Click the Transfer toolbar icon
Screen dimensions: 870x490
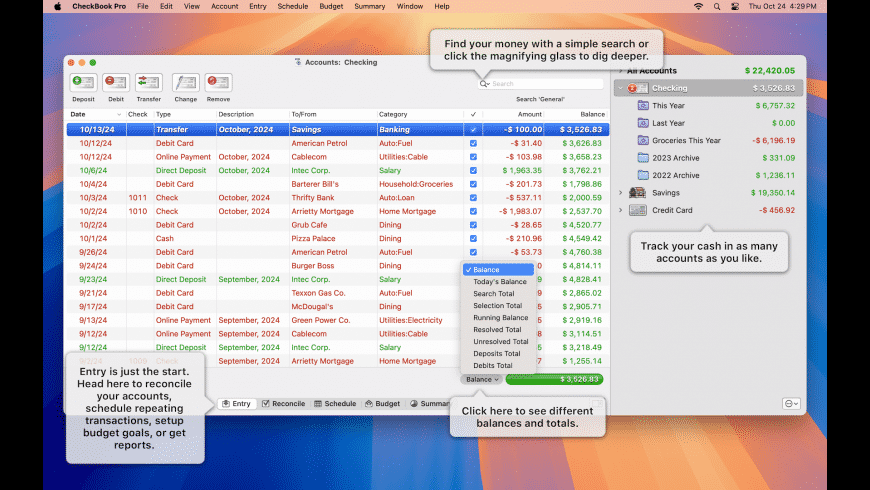pos(149,83)
